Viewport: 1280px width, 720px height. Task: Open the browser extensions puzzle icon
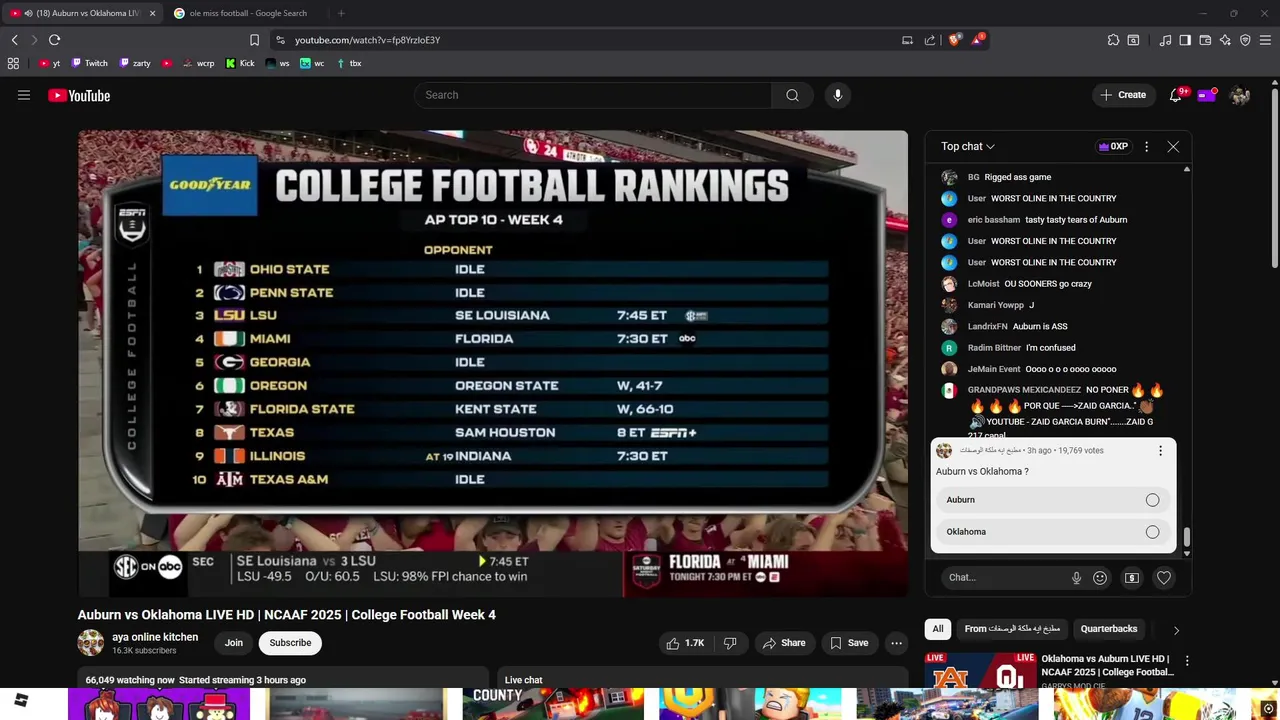(x=1113, y=40)
